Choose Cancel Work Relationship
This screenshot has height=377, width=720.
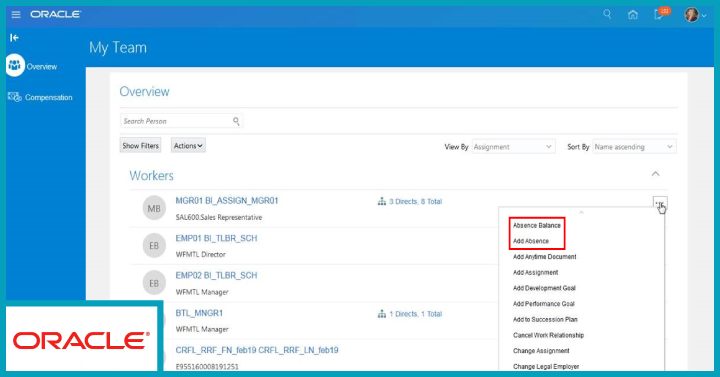(548, 335)
